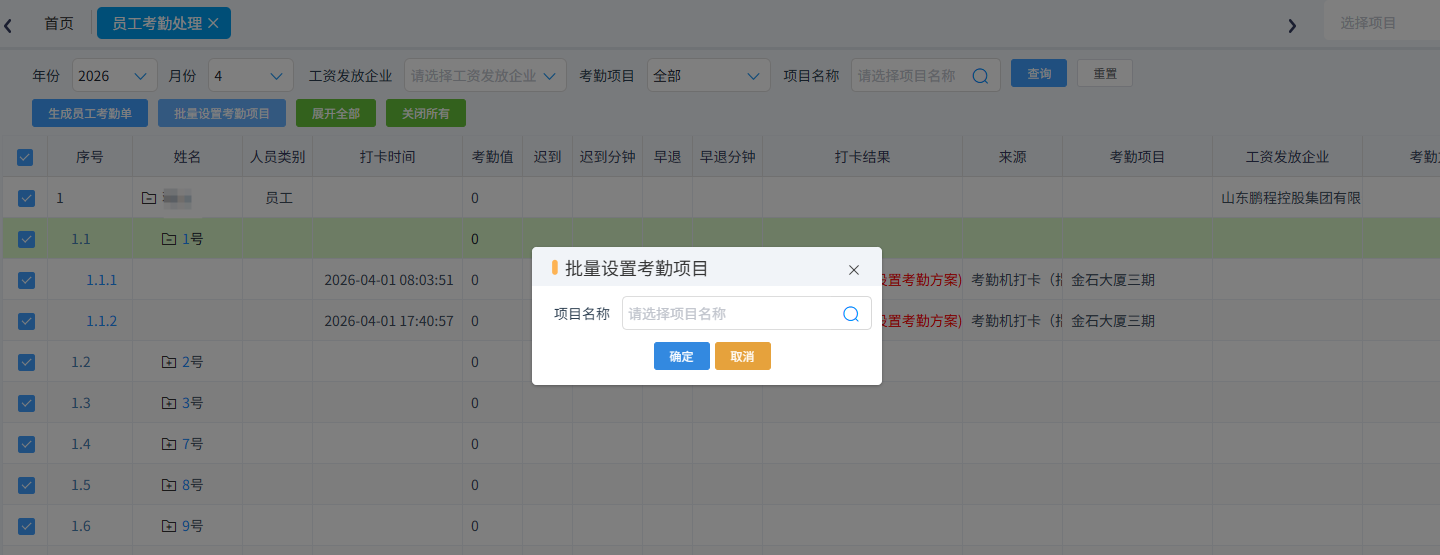The image size is (1440, 555).
Task: Click the 批量设置考勤项目 button
Action: click(x=222, y=113)
